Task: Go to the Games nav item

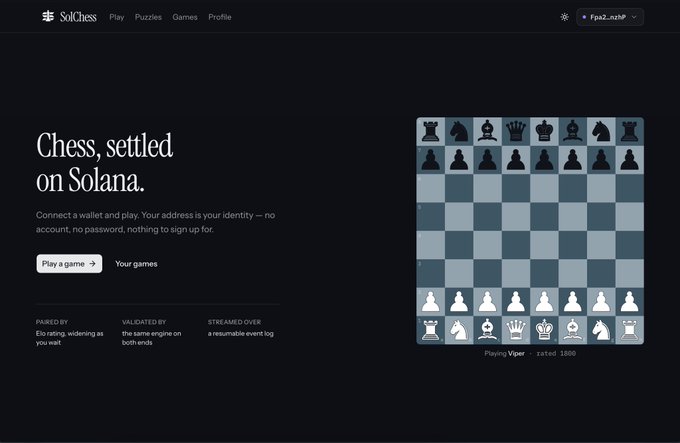Action: pyautogui.click(x=185, y=17)
